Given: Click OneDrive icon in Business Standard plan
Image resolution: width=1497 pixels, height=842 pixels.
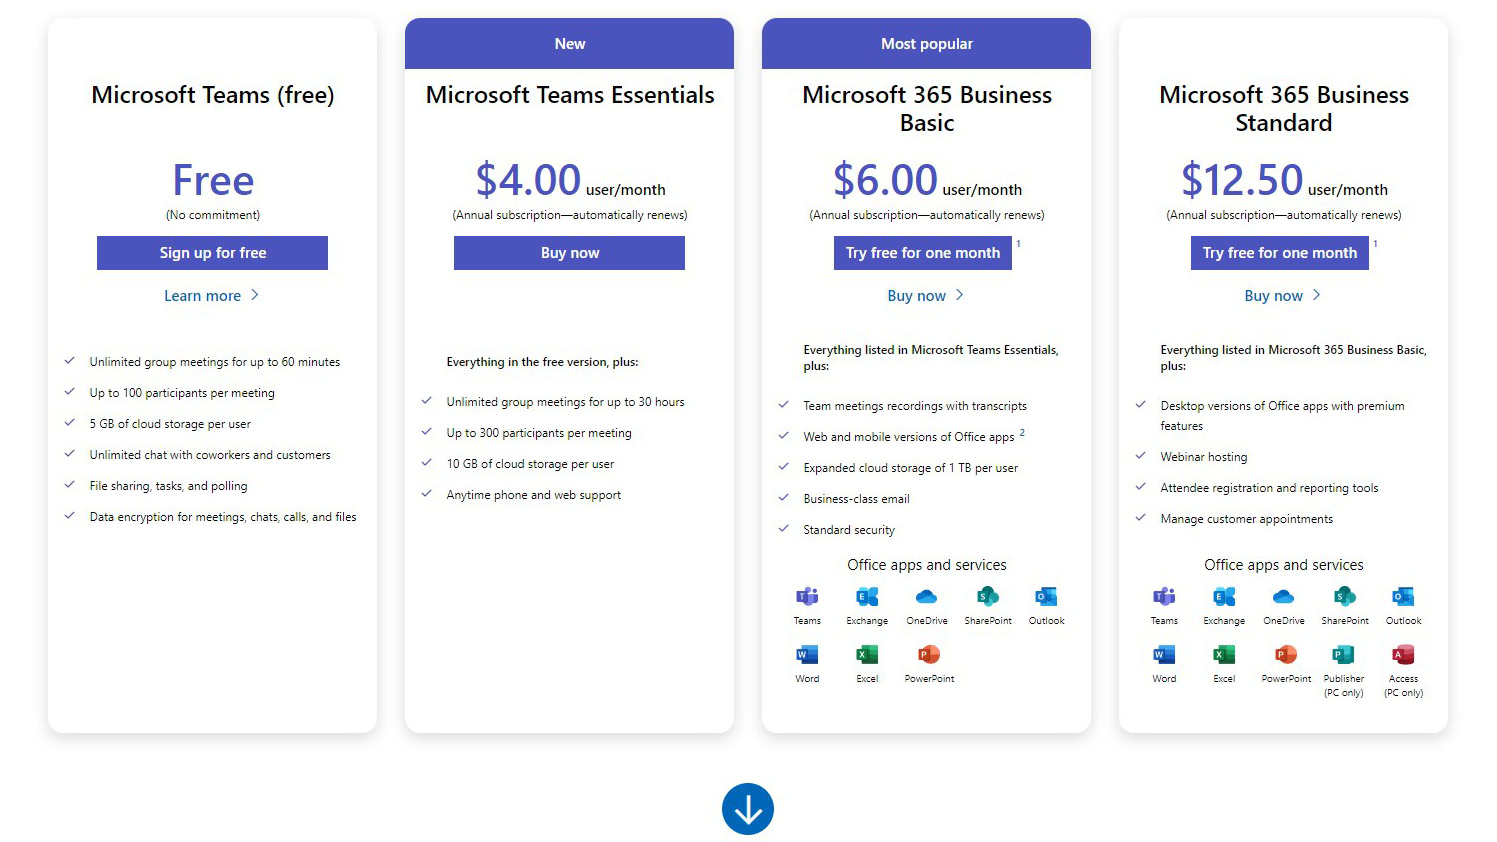Looking at the screenshot, I should pos(1283,597).
